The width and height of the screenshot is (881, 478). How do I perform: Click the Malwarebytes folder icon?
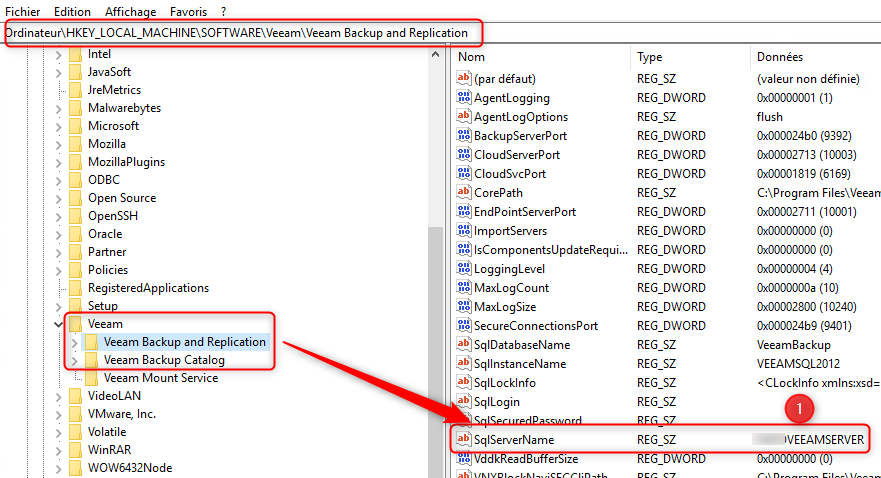coord(75,108)
